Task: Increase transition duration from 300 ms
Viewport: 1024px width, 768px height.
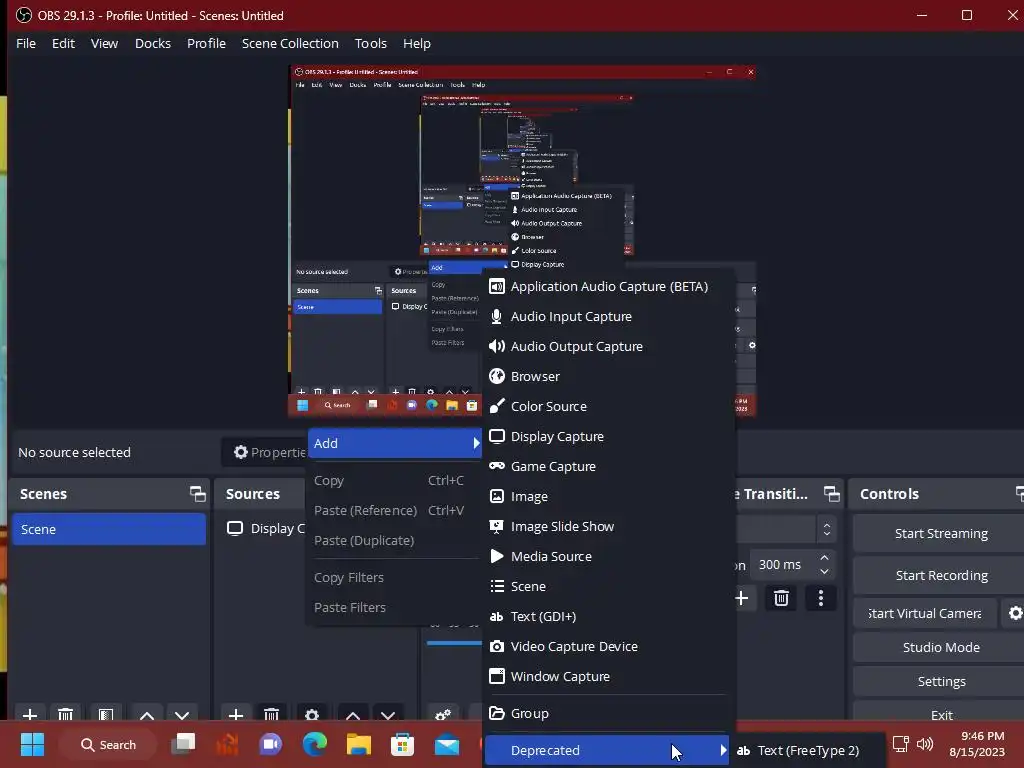Action: 825,558
